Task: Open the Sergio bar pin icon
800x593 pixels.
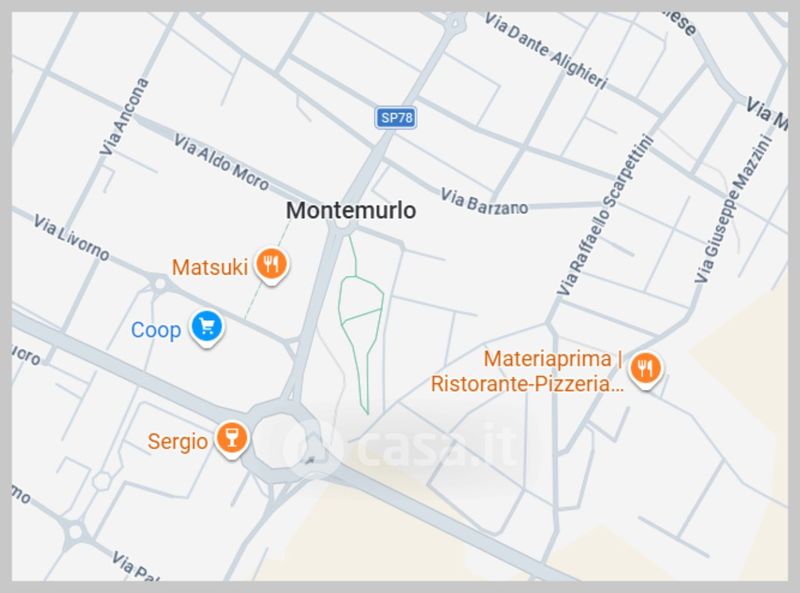Action: pyautogui.click(x=232, y=439)
